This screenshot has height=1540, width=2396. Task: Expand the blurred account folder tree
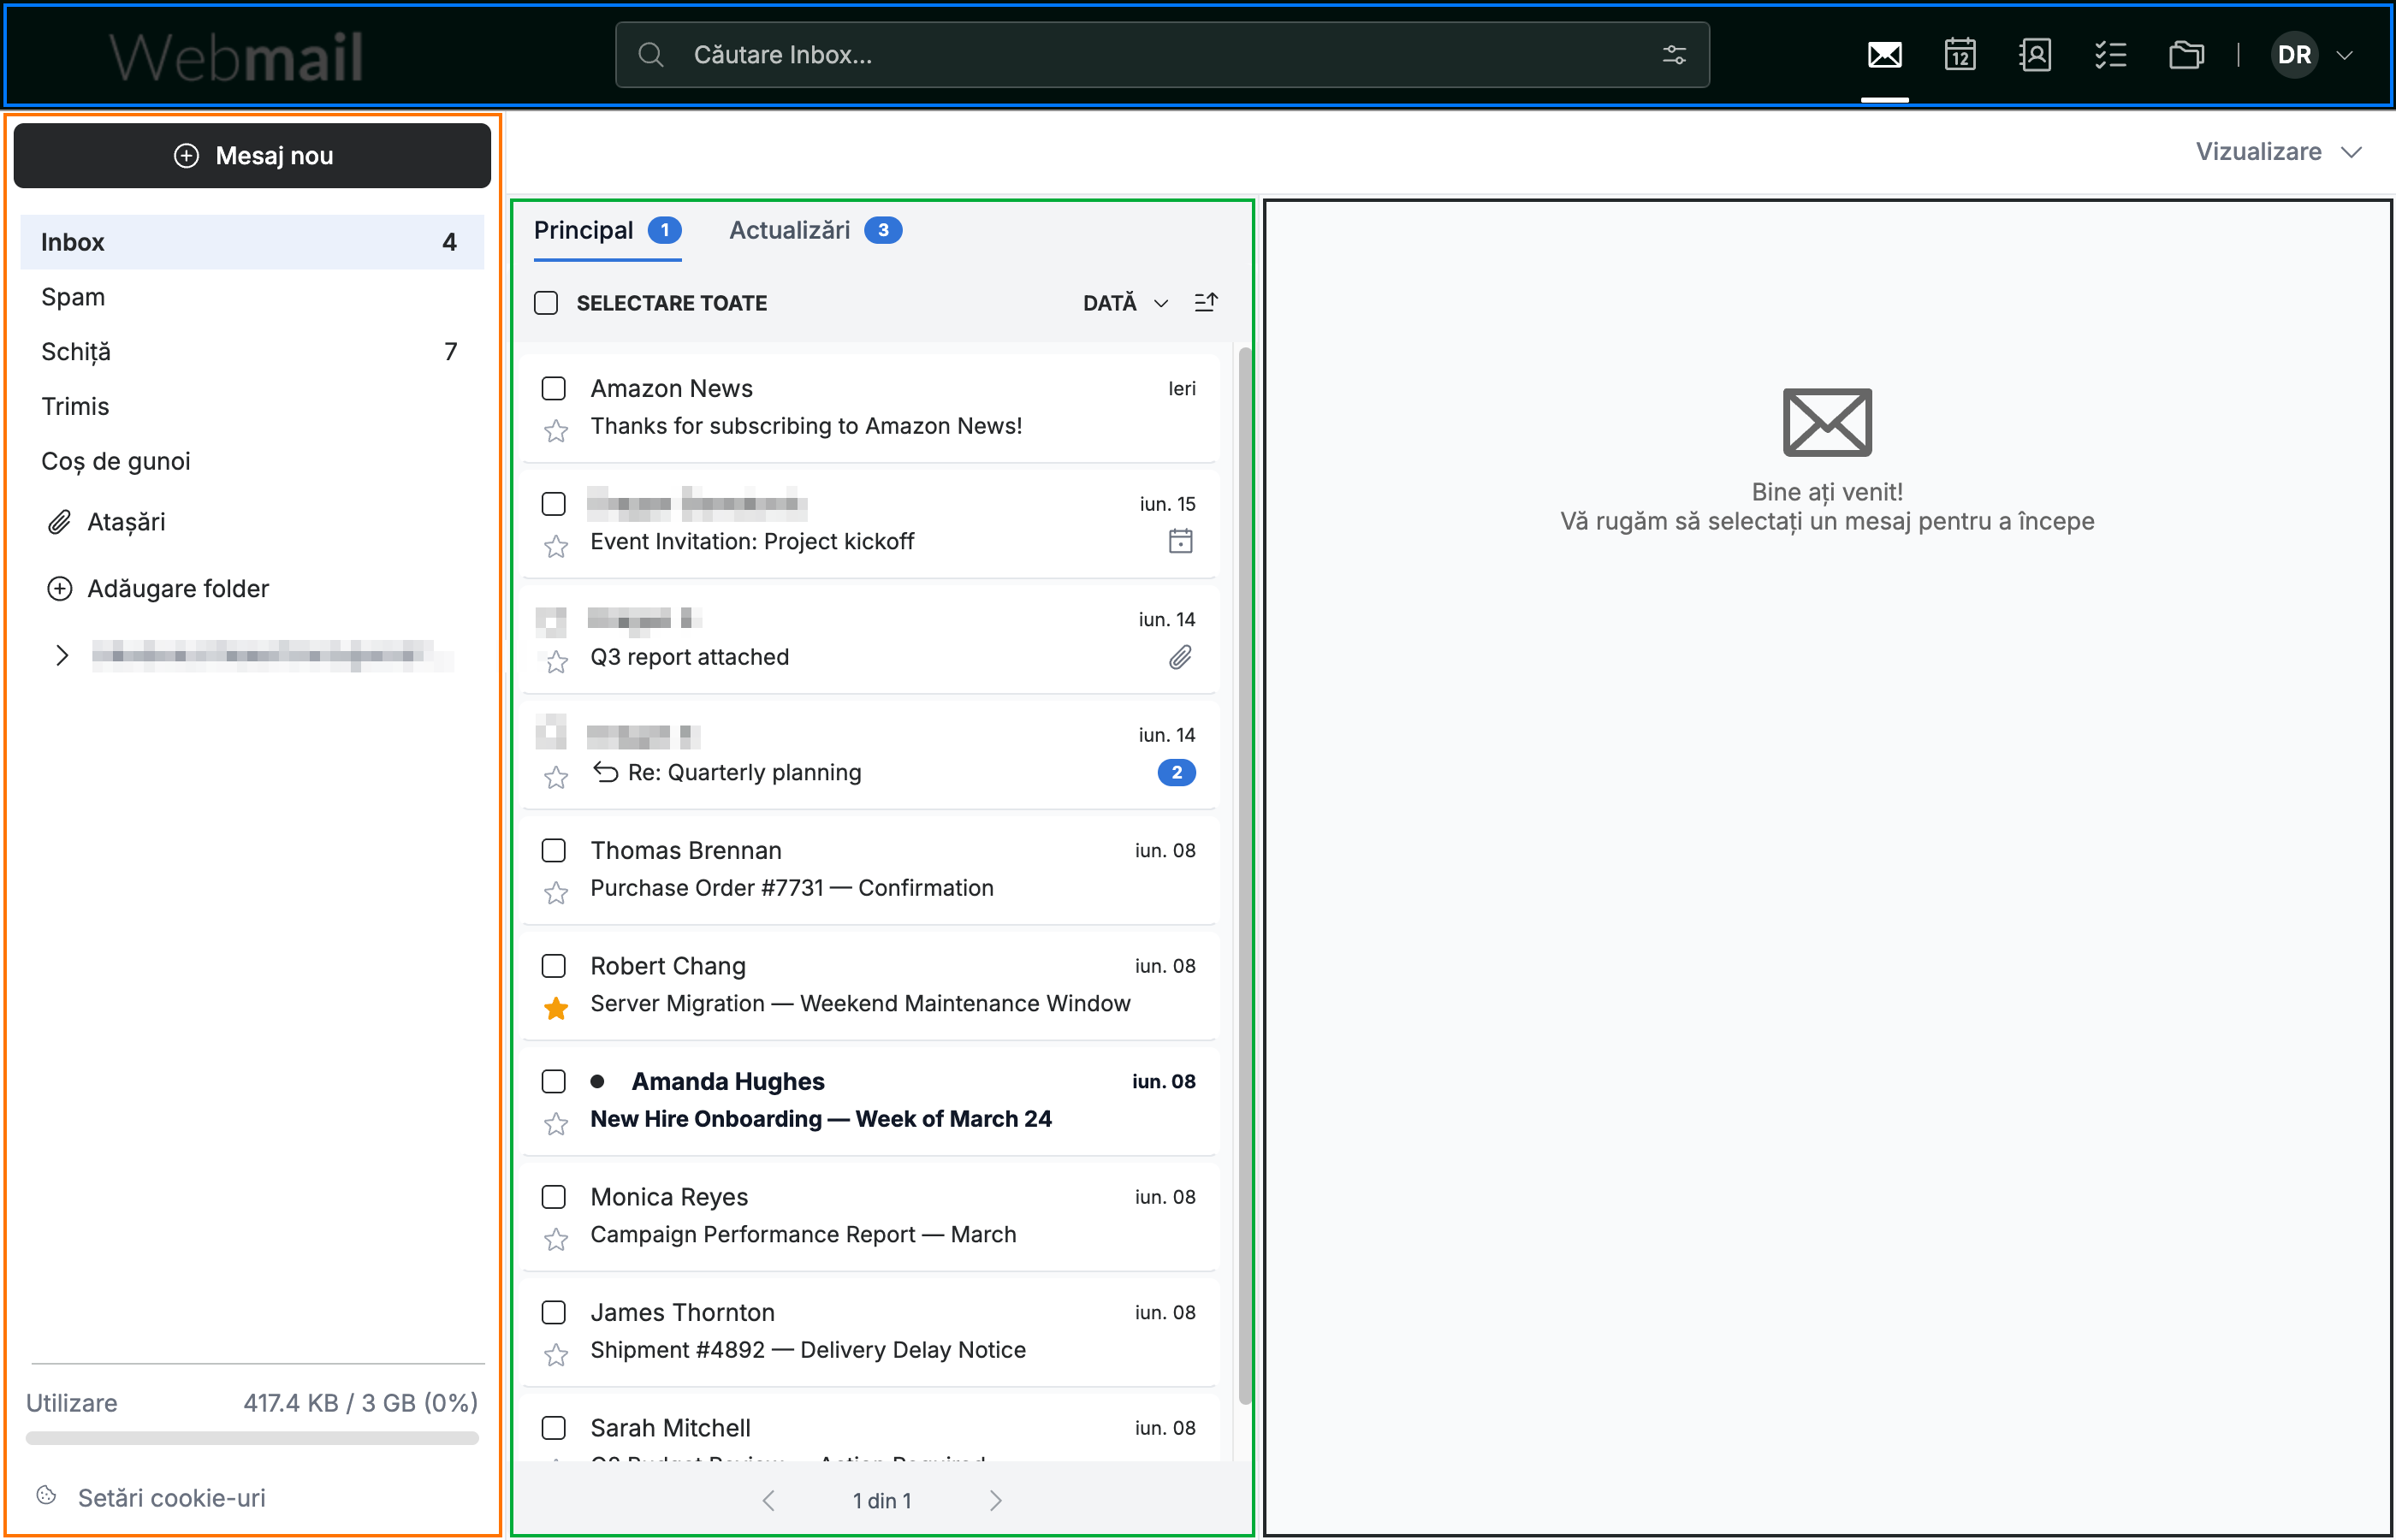coord(62,655)
